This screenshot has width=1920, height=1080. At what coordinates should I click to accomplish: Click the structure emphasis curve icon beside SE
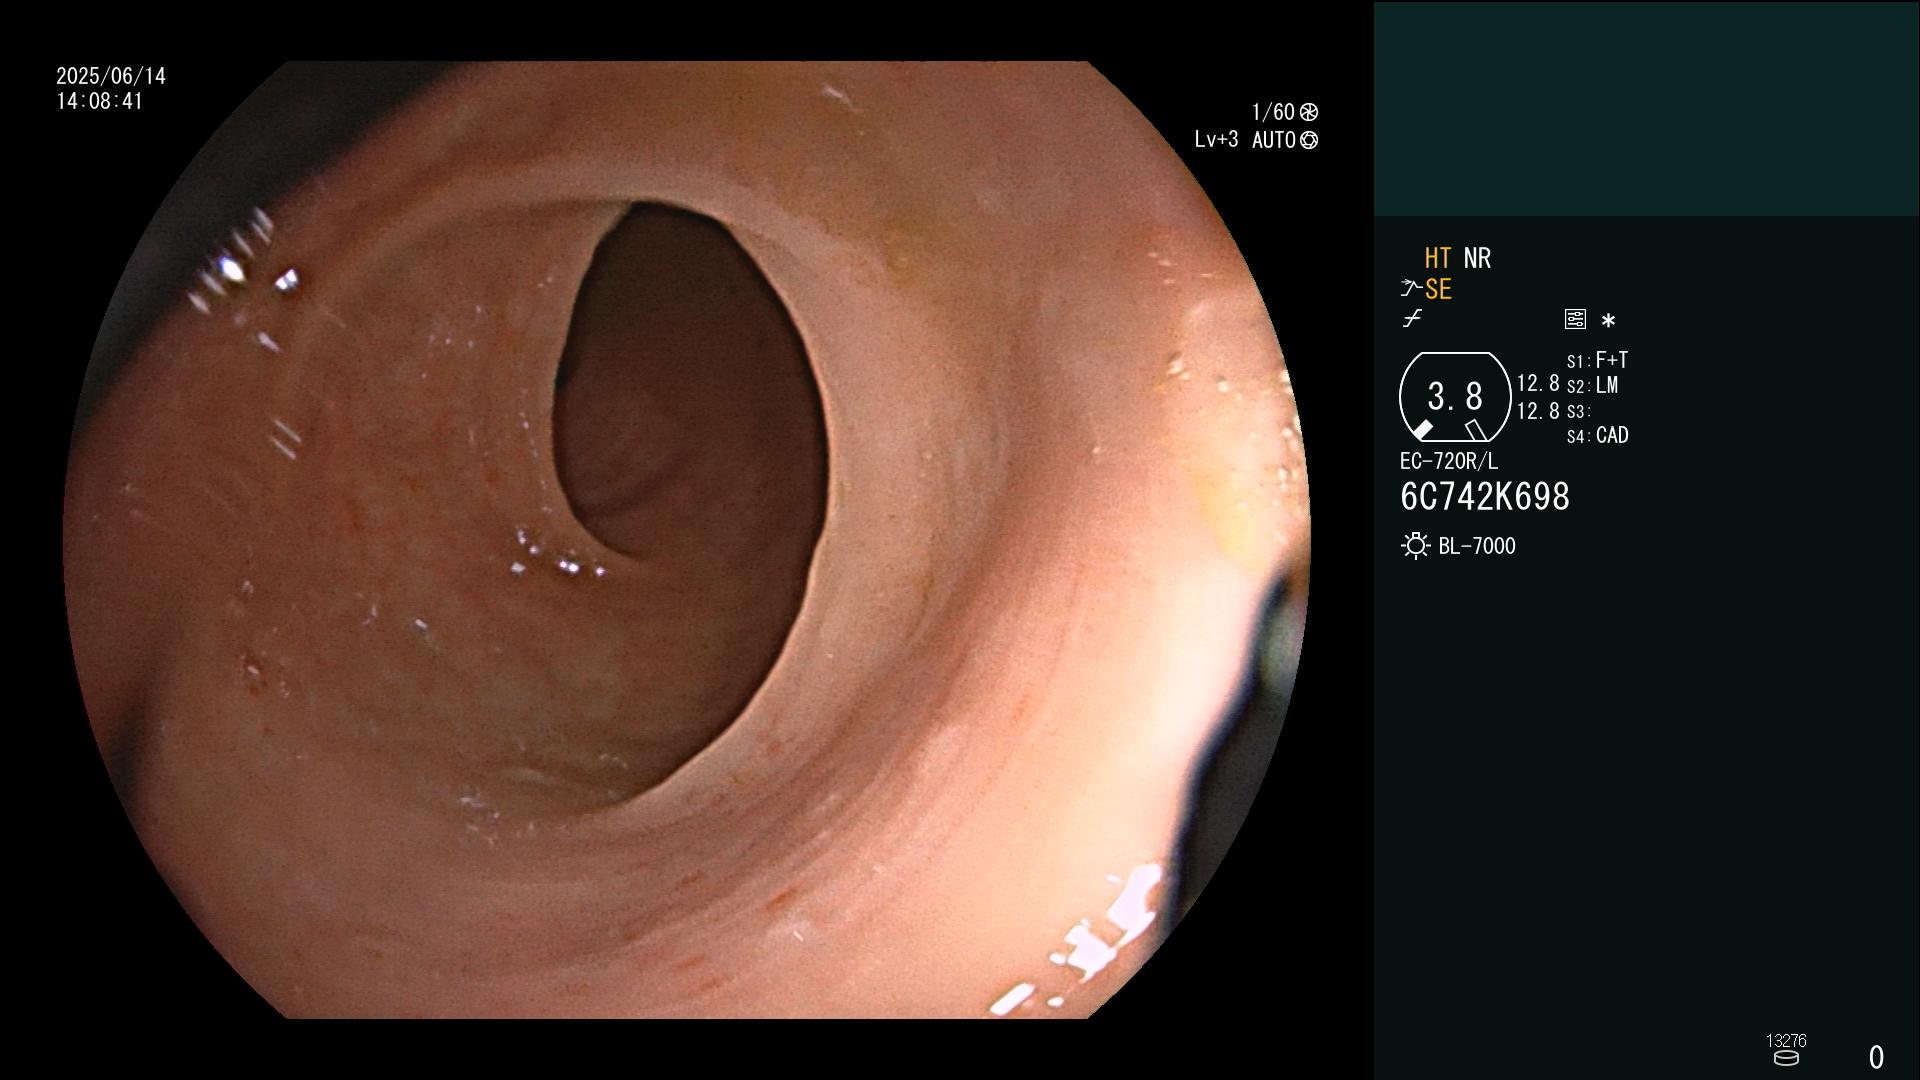(x=1410, y=289)
